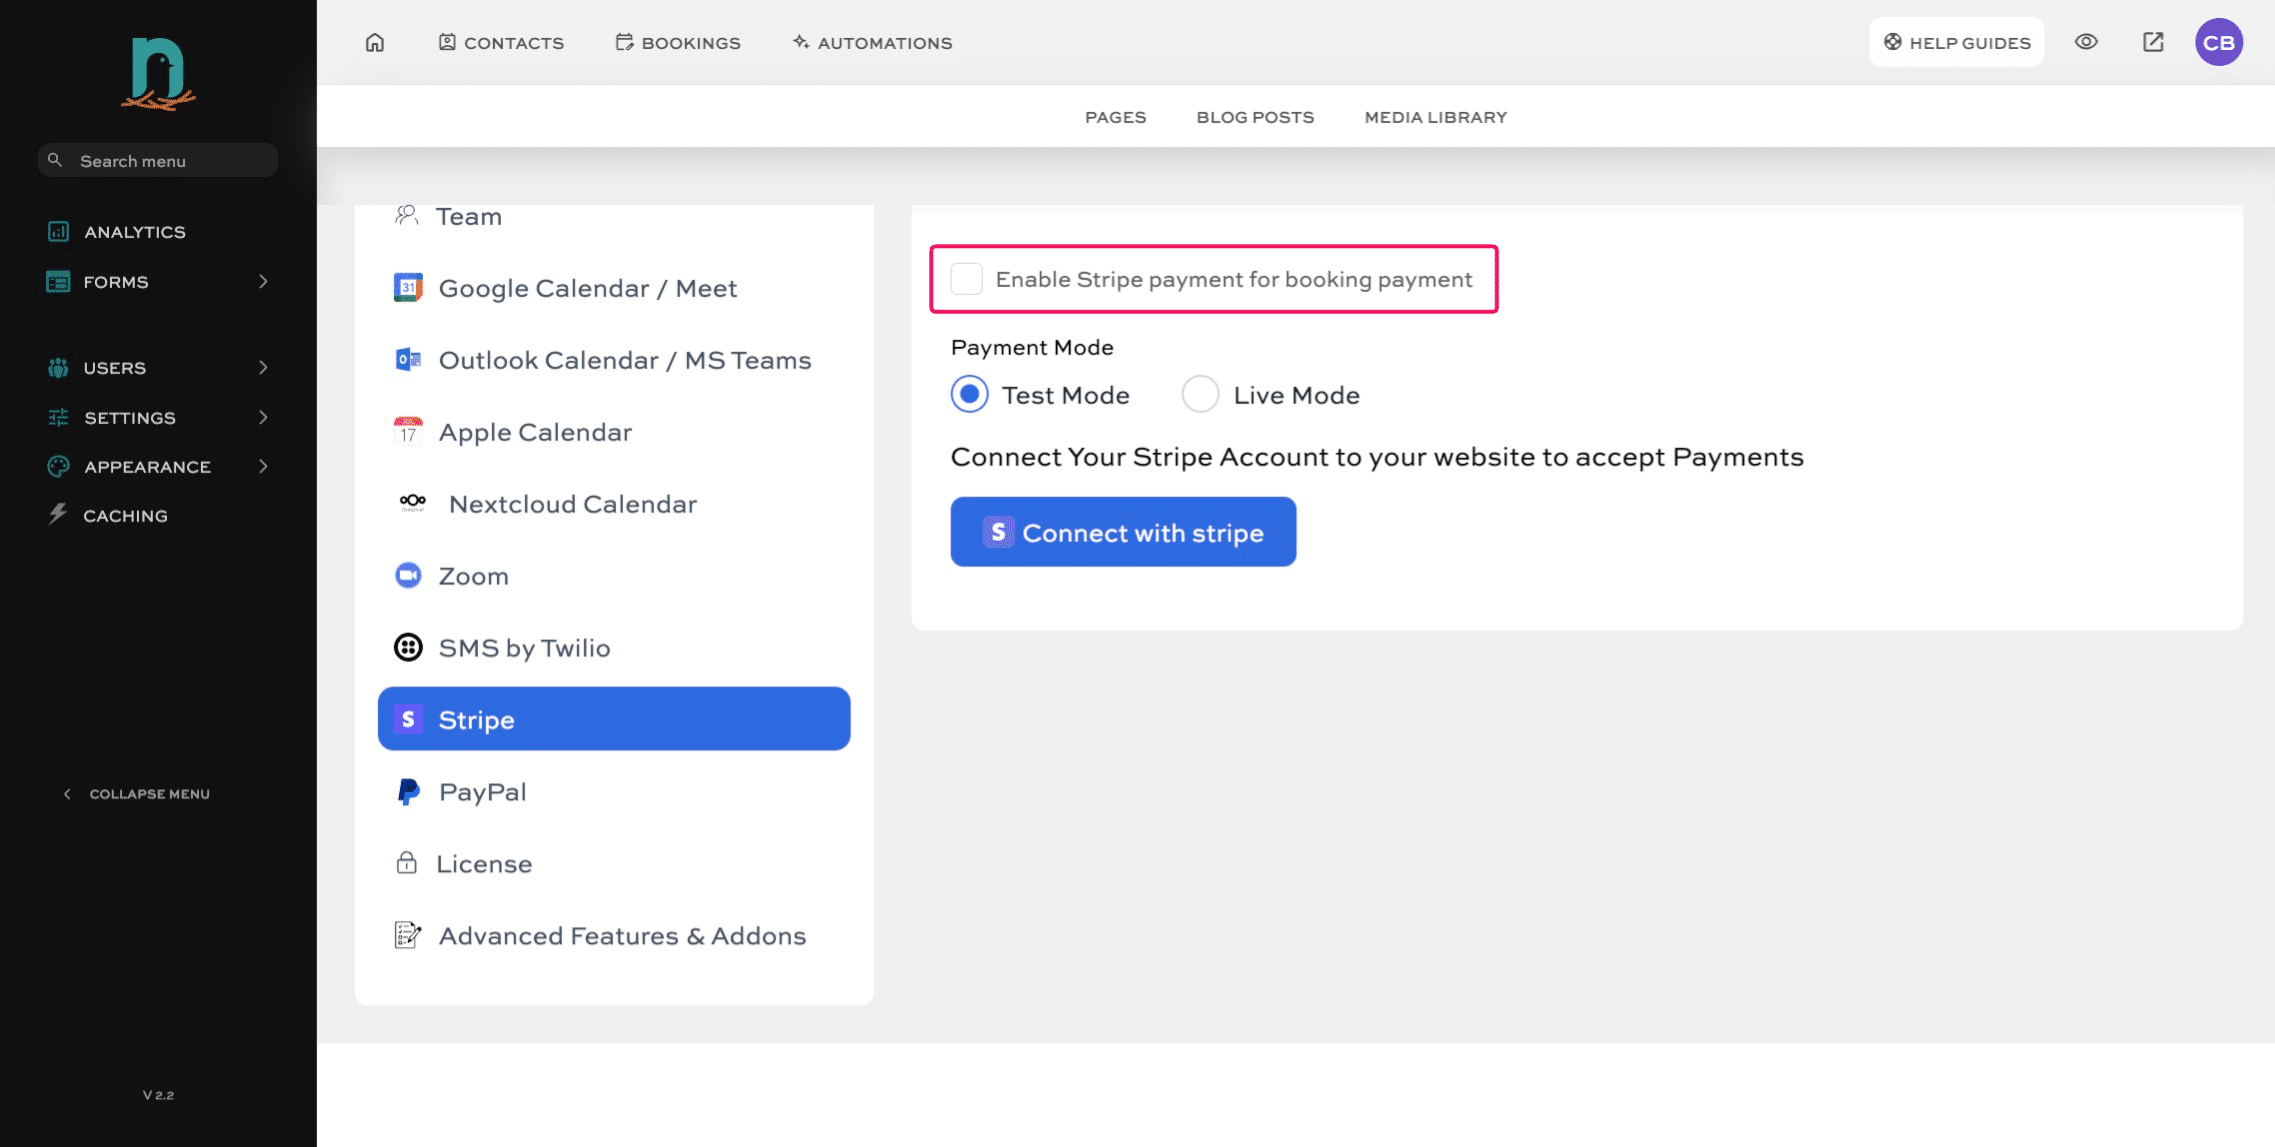The image size is (2275, 1147).
Task: Select Live Mode payment option
Action: pos(1200,394)
